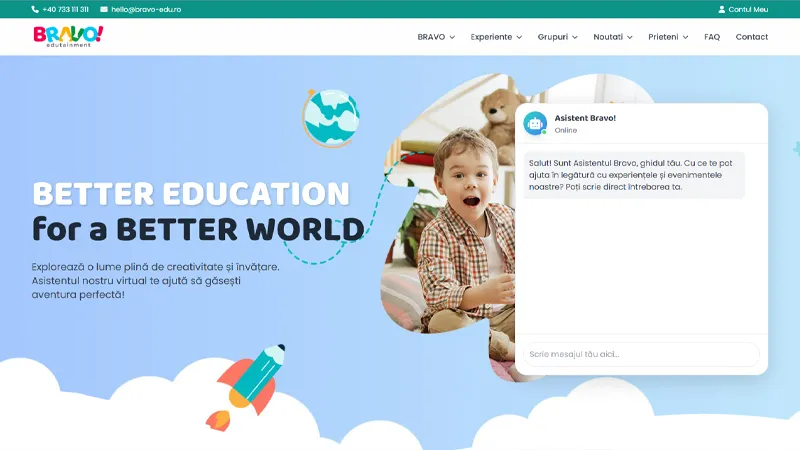Click the 'for a BETTER WORLD' headline
Image resolution: width=800 pixels, height=450 pixels.
(x=198, y=229)
